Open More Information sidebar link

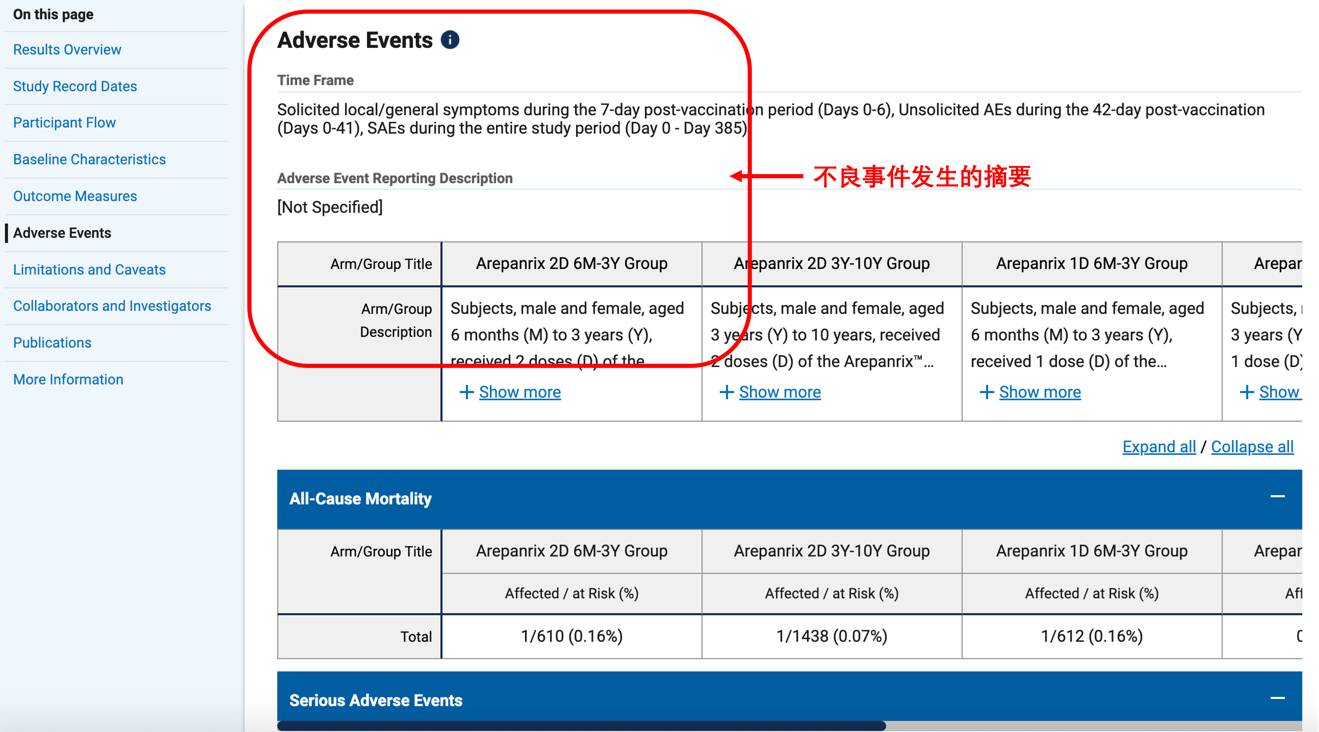coord(68,380)
